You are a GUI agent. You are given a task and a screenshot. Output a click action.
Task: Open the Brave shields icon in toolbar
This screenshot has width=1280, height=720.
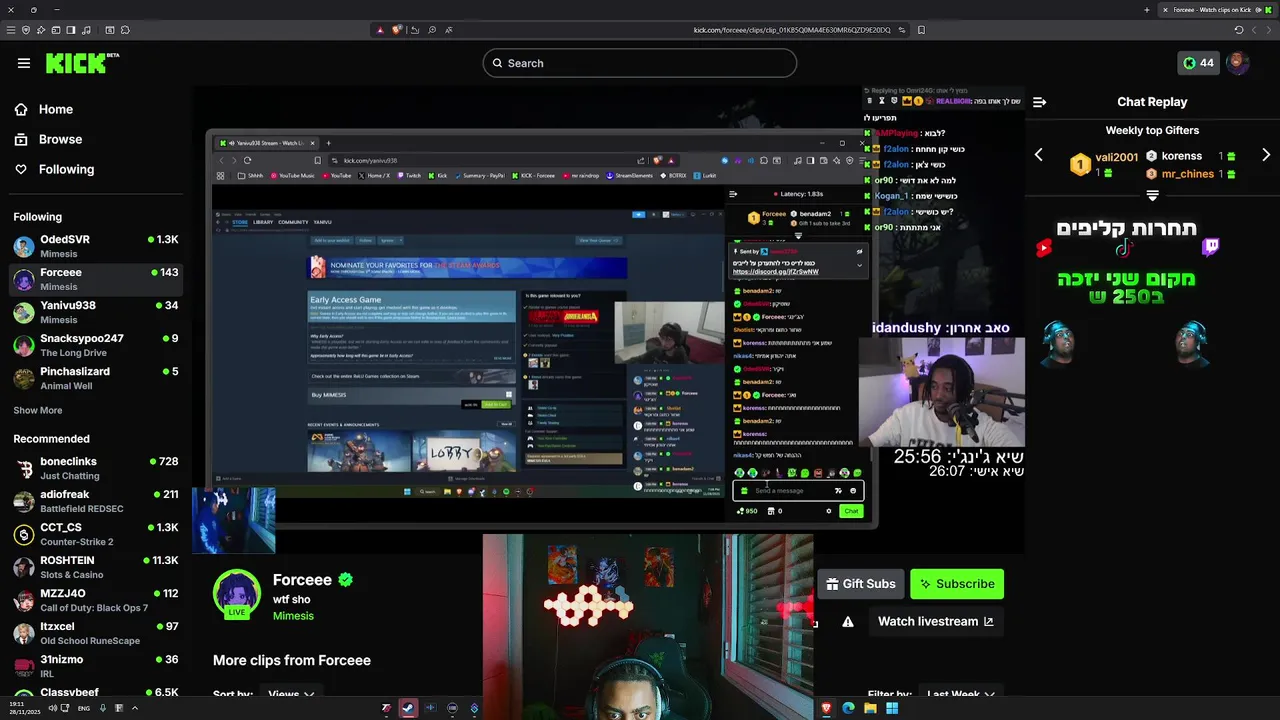(x=26, y=30)
